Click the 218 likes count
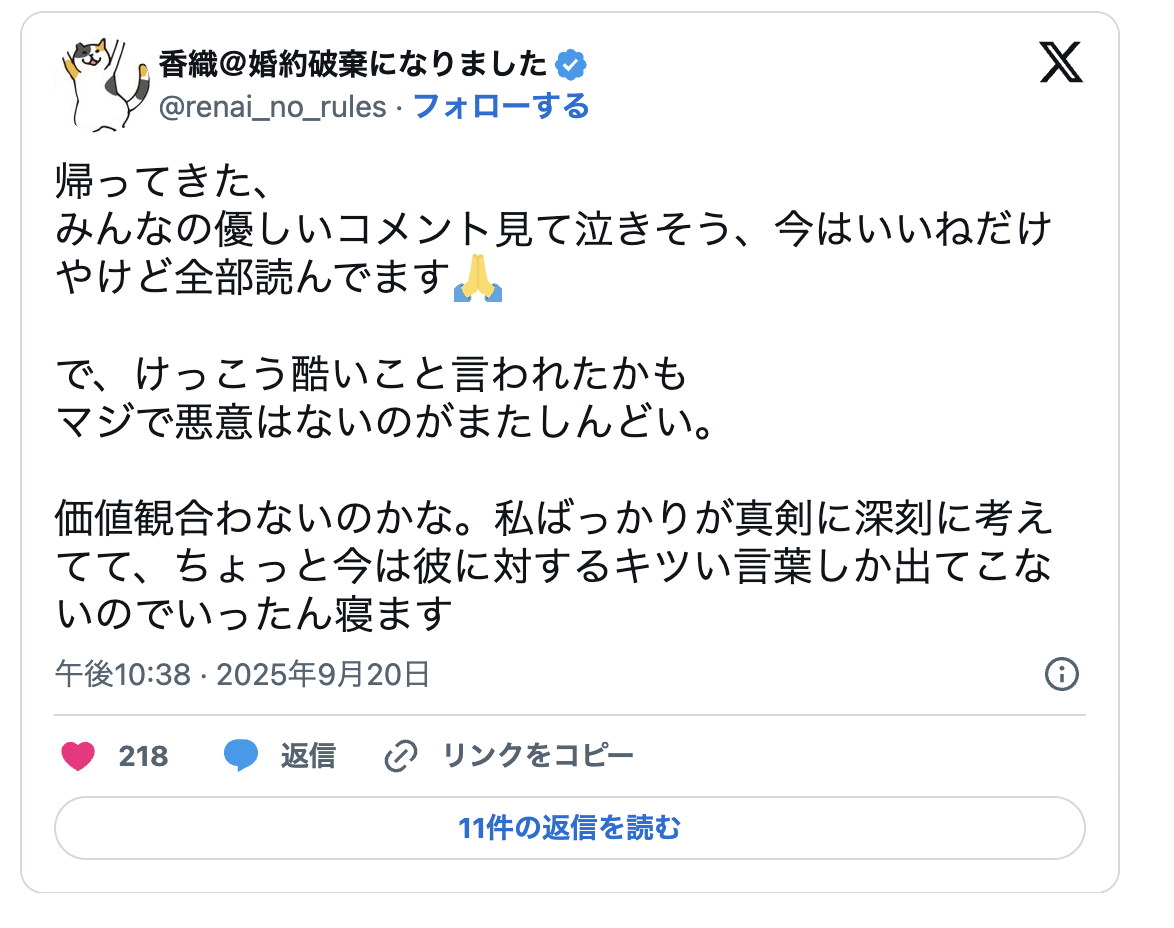This screenshot has width=1174, height=928. click(x=143, y=756)
